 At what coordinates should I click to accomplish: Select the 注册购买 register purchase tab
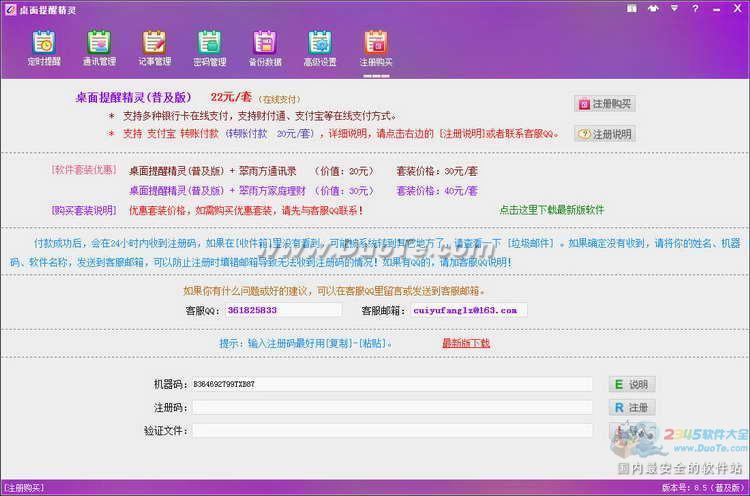[376, 48]
